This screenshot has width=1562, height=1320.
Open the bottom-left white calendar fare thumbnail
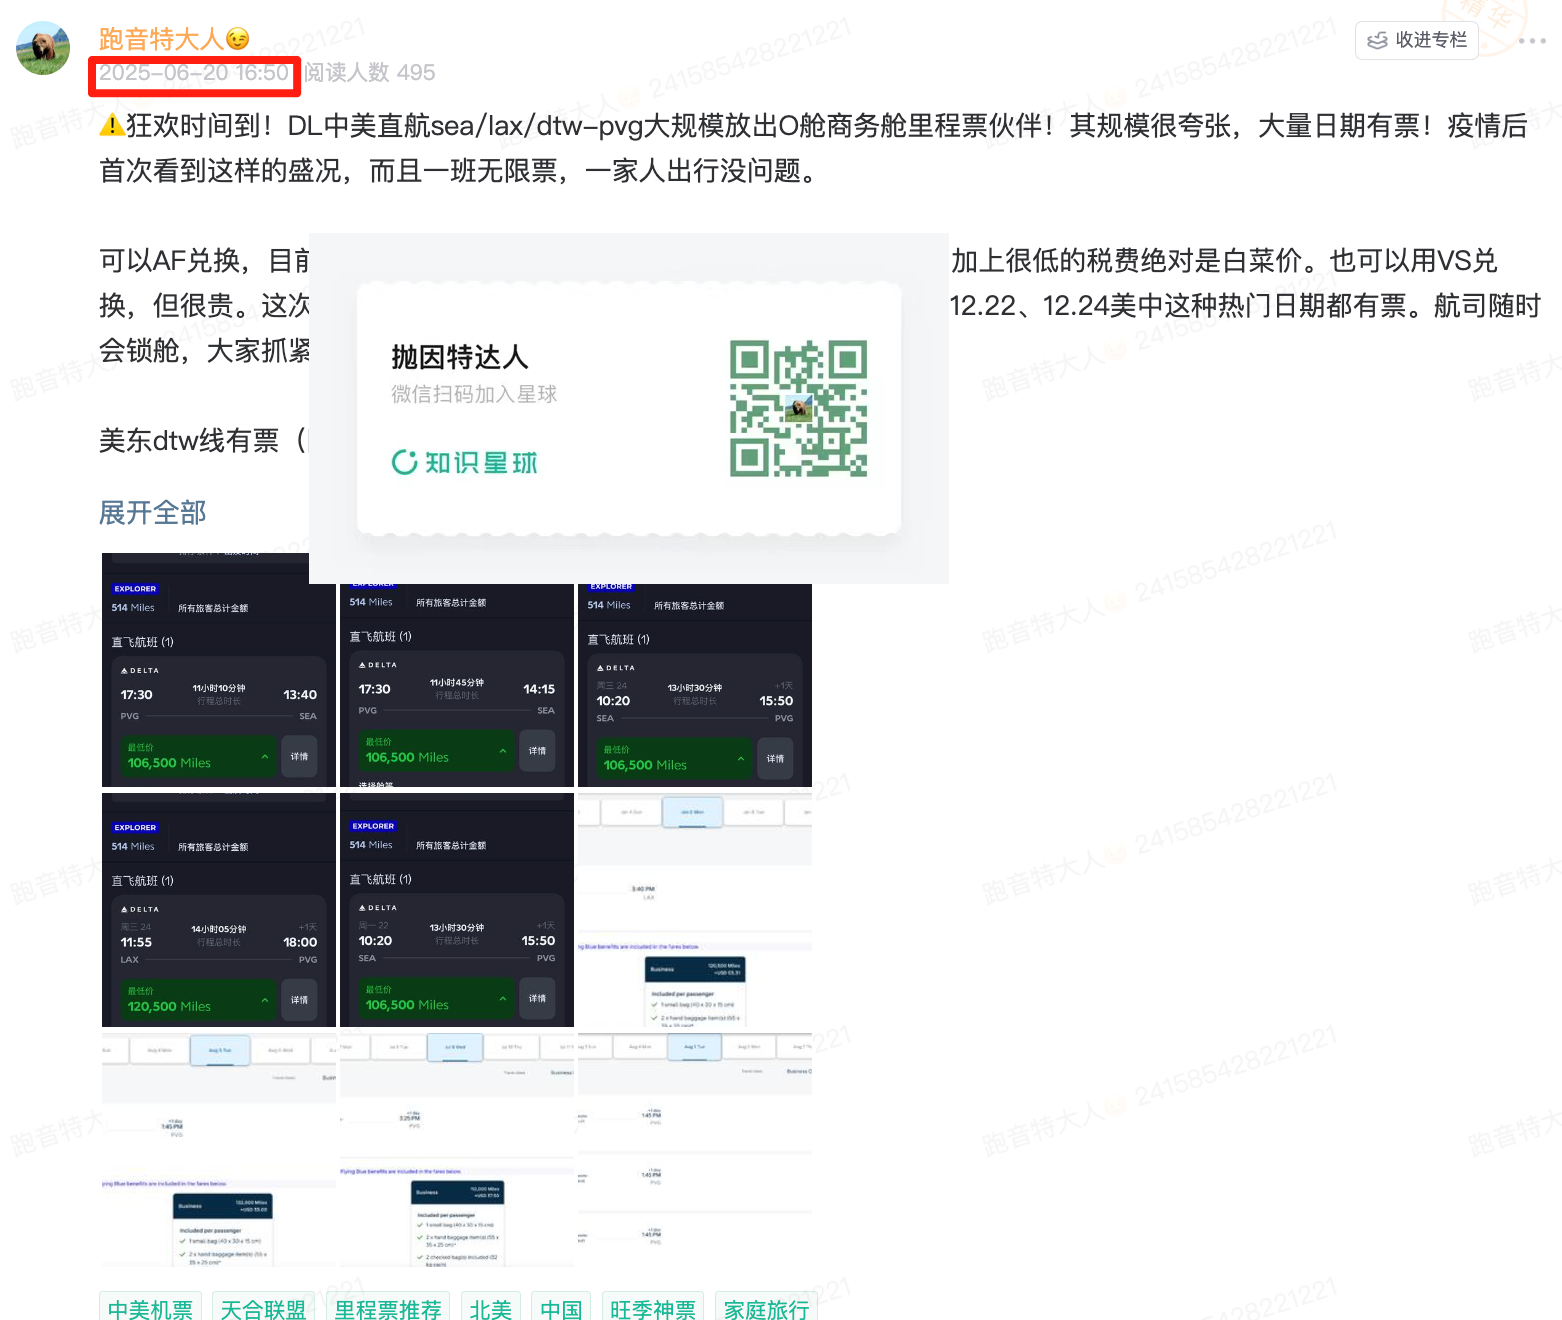click(219, 1149)
